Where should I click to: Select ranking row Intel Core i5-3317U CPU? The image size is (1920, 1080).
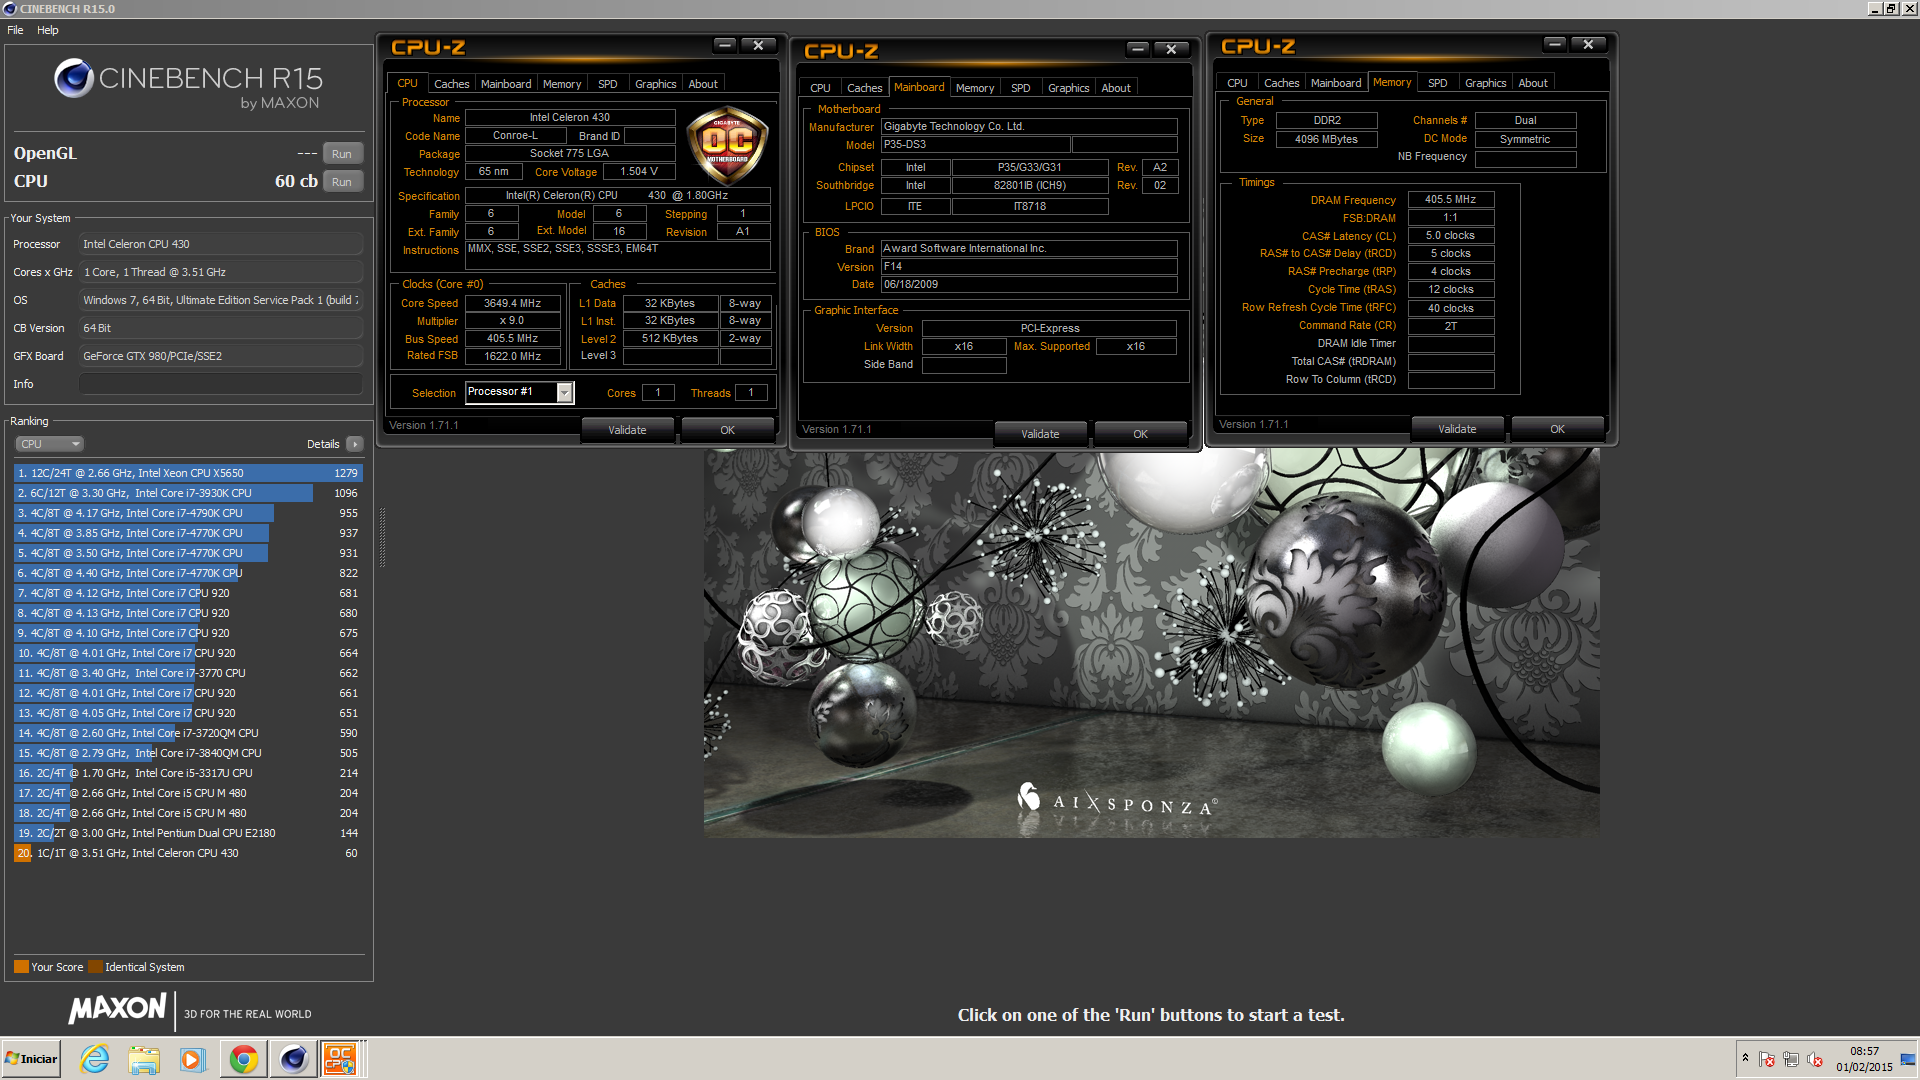pyautogui.click(x=188, y=773)
